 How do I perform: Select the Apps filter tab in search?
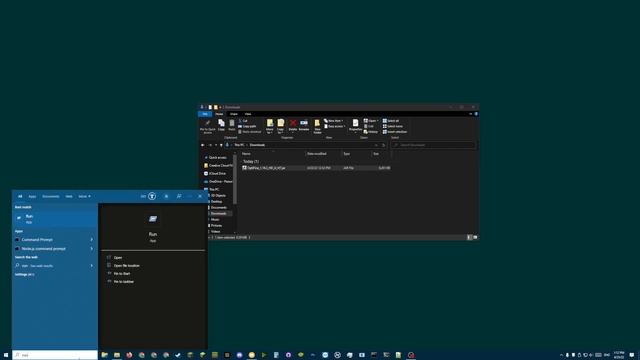(x=32, y=196)
